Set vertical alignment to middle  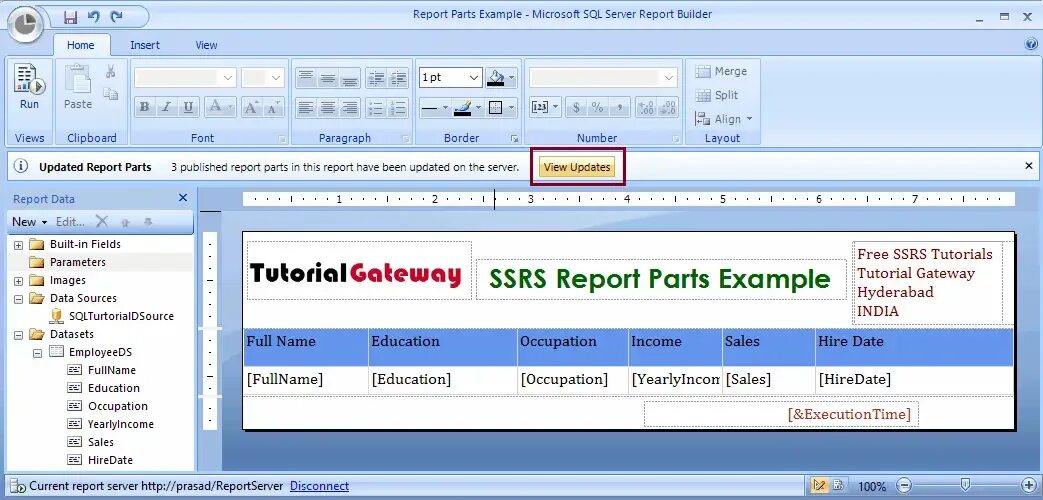tap(328, 78)
